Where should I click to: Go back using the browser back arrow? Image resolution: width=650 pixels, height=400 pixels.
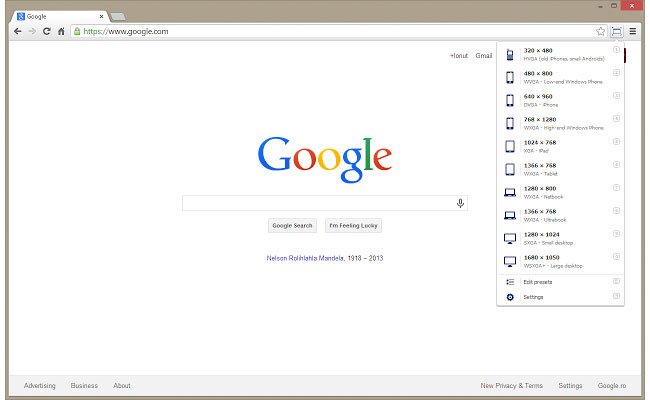click(17, 32)
